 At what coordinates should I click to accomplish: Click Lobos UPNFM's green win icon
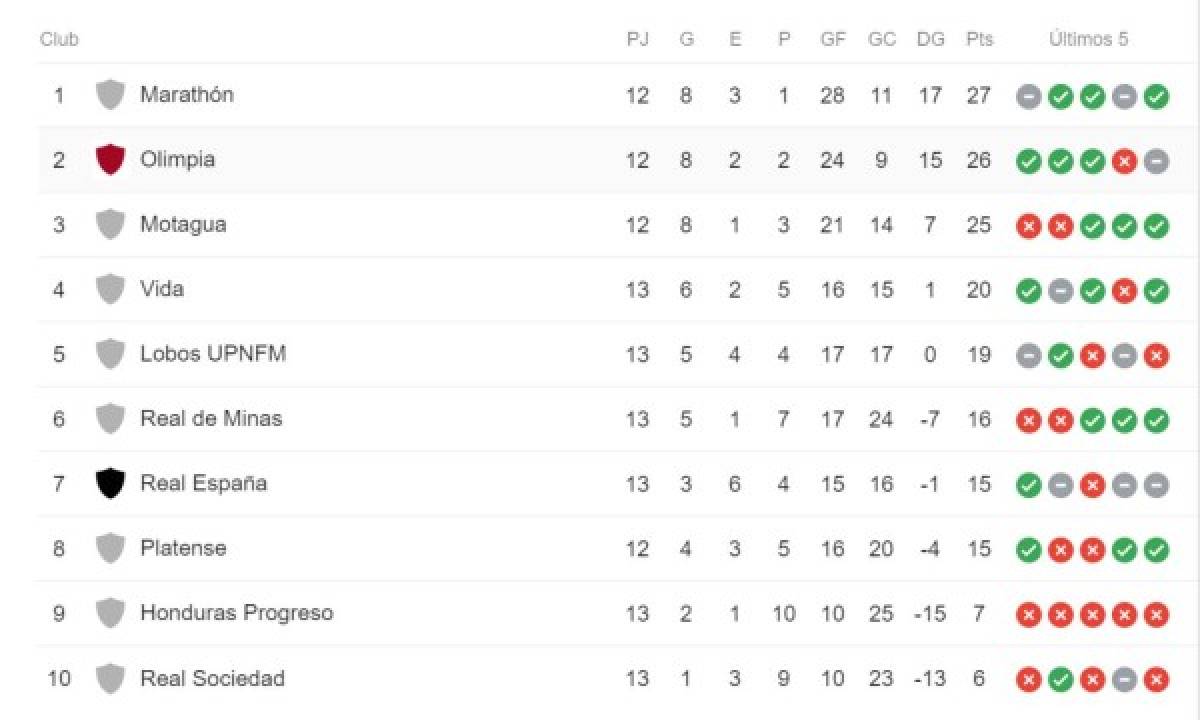point(1060,356)
